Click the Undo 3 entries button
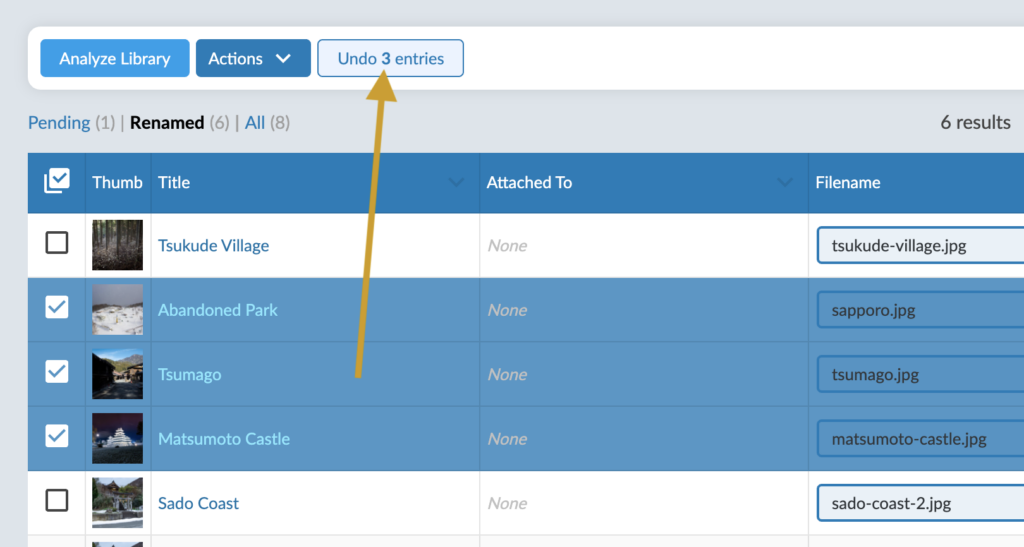This screenshot has width=1024, height=547. click(x=391, y=58)
